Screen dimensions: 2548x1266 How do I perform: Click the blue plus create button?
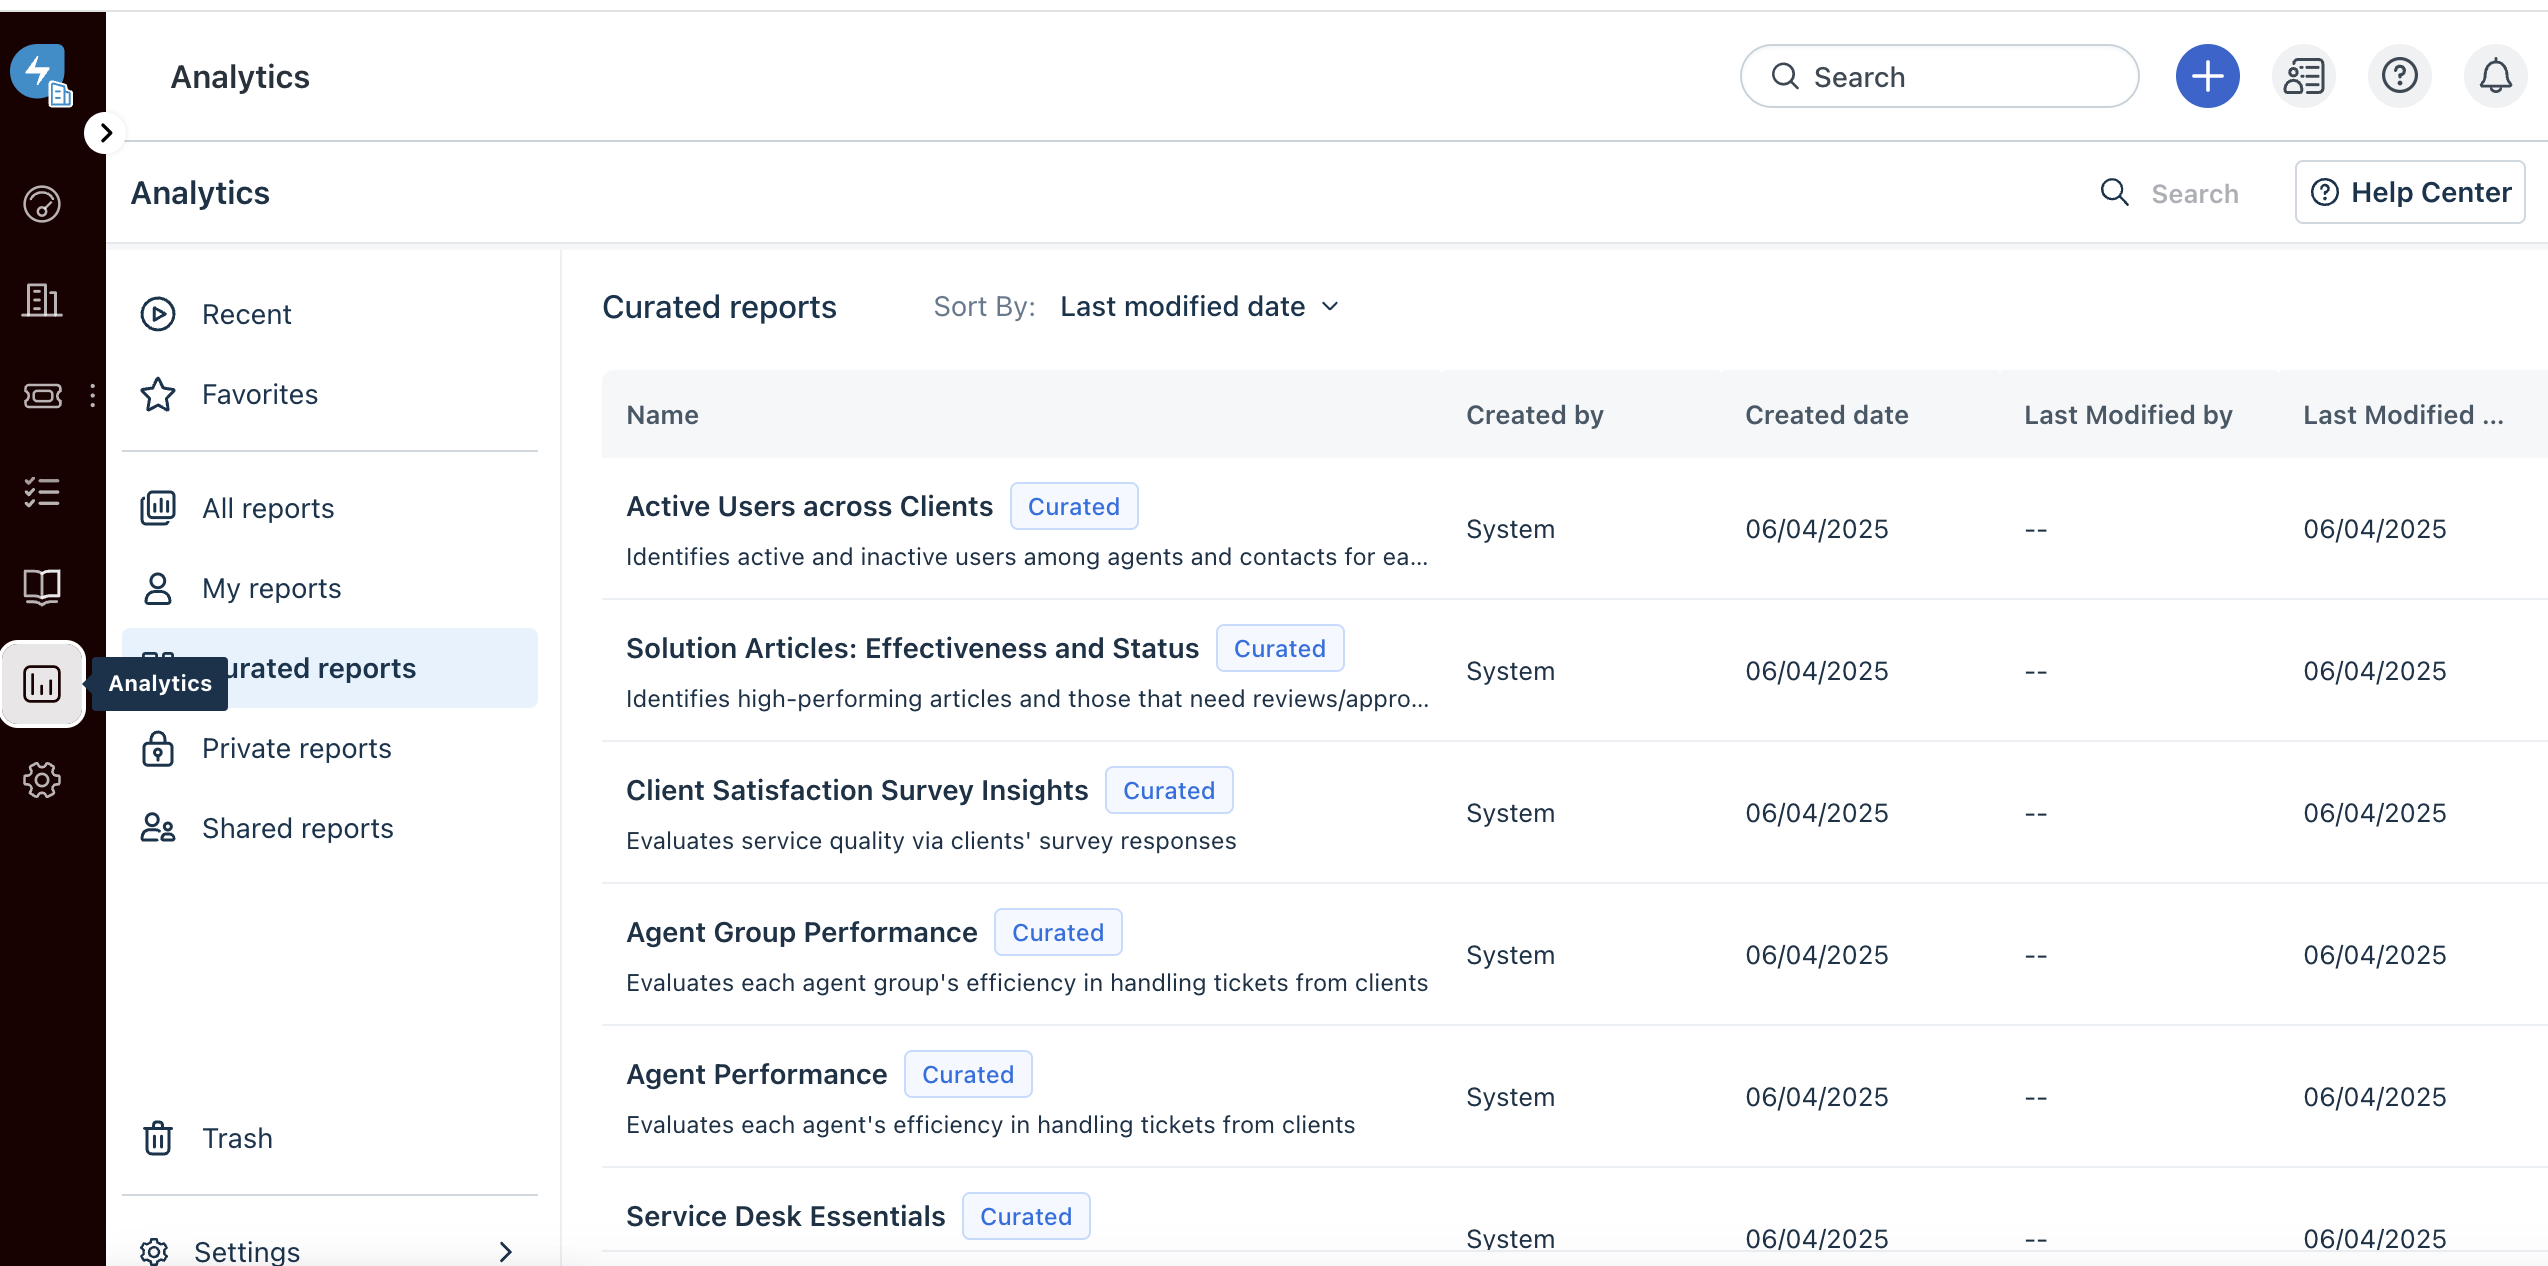(2207, 76)
